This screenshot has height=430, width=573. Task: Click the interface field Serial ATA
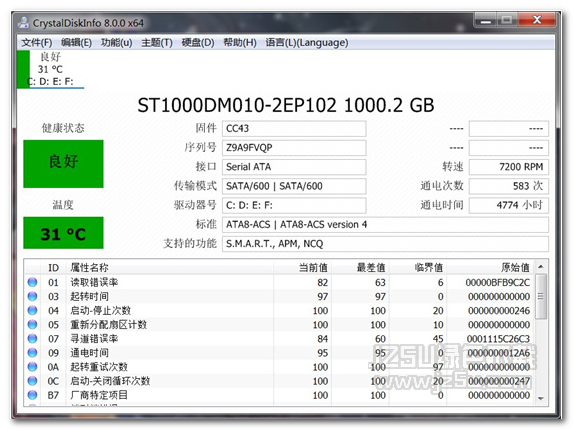pos(294,167)
